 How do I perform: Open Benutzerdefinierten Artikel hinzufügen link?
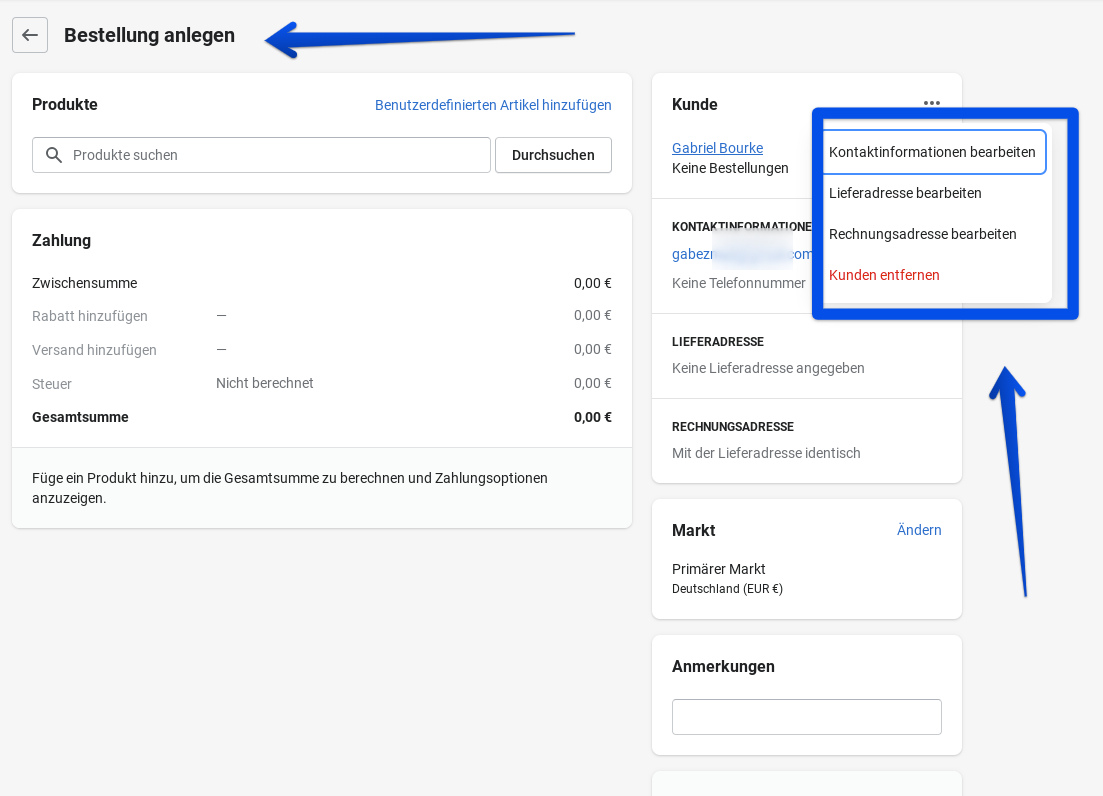tap(493, 105)
